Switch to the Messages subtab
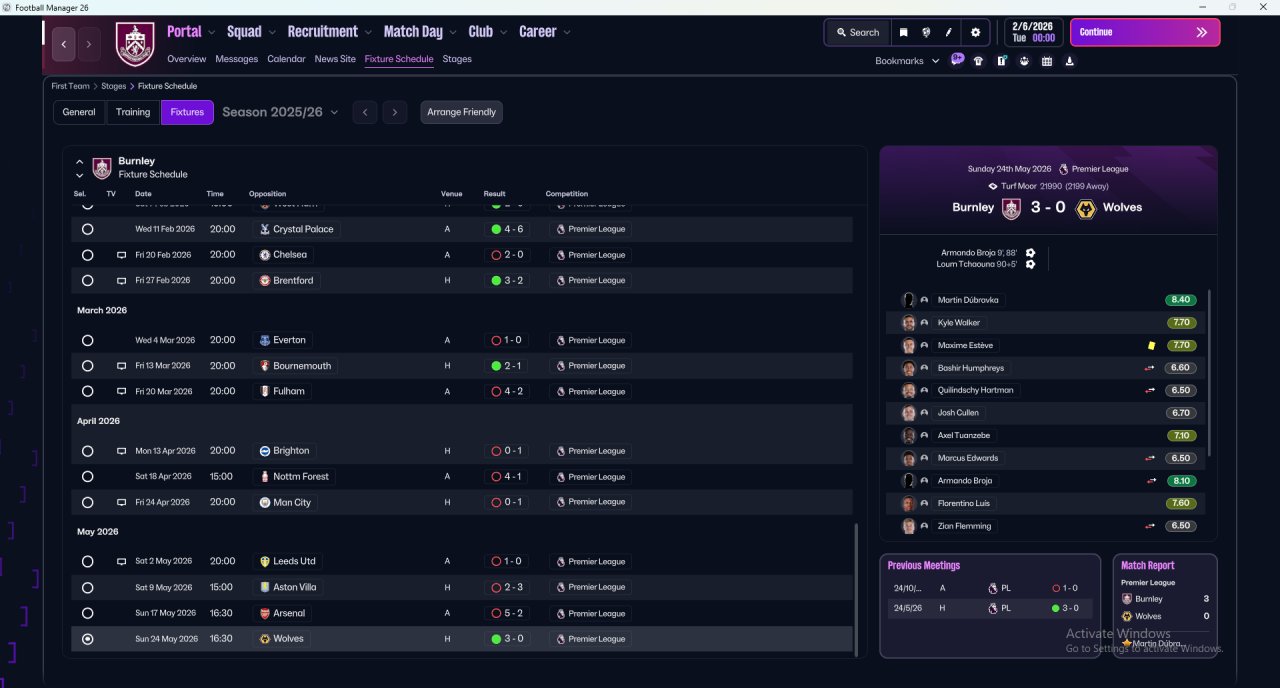The width and height of the screenshot is (1280, 688). pyautogui.click(x=237, y=59)
